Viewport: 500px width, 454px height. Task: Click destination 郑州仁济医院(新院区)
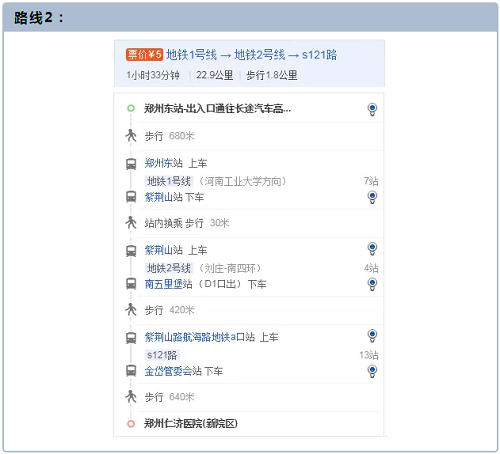click(x=191, y=424)
